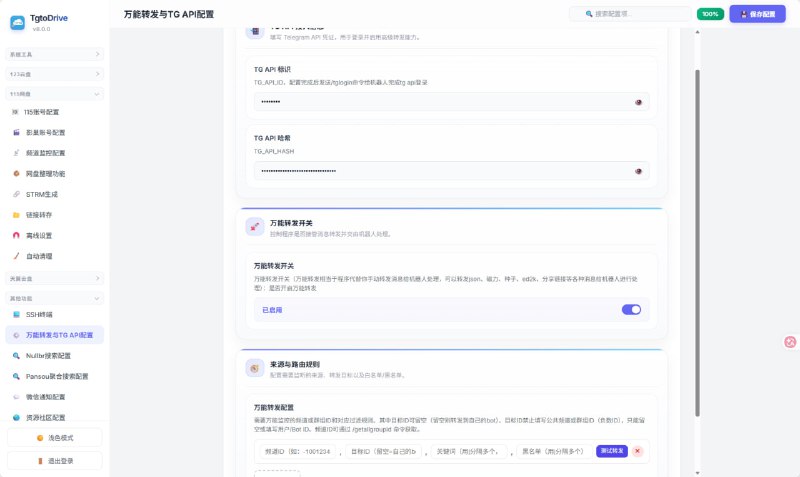Click the 测试转发 button
The width and height of the screenshot is (800, 477).
(612, 451)
